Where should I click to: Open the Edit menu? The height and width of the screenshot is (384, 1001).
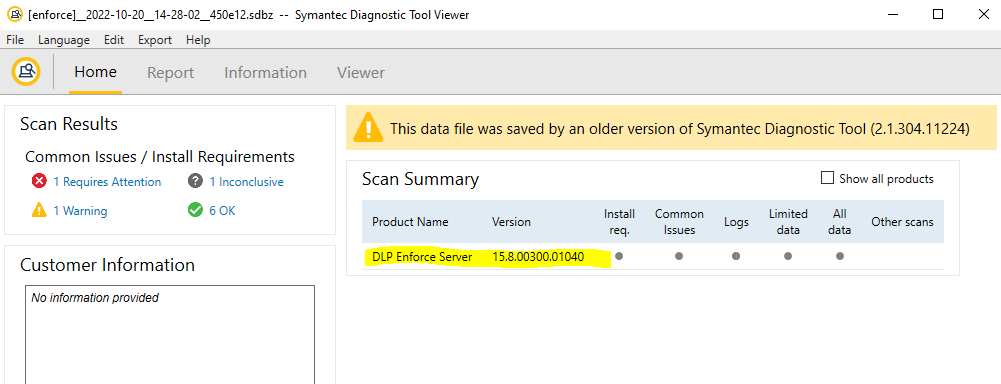point(114,40)
